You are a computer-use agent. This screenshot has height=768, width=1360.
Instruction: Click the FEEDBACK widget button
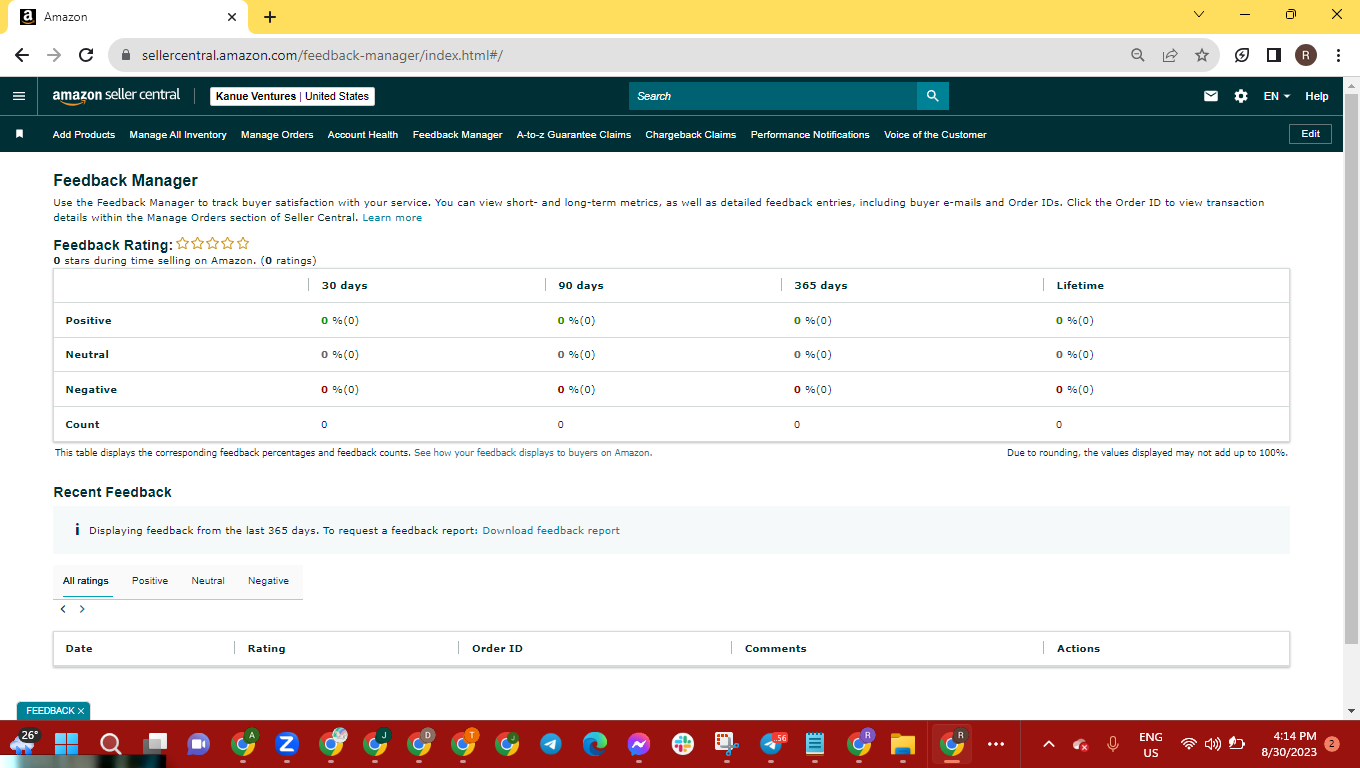click(50, 711)
